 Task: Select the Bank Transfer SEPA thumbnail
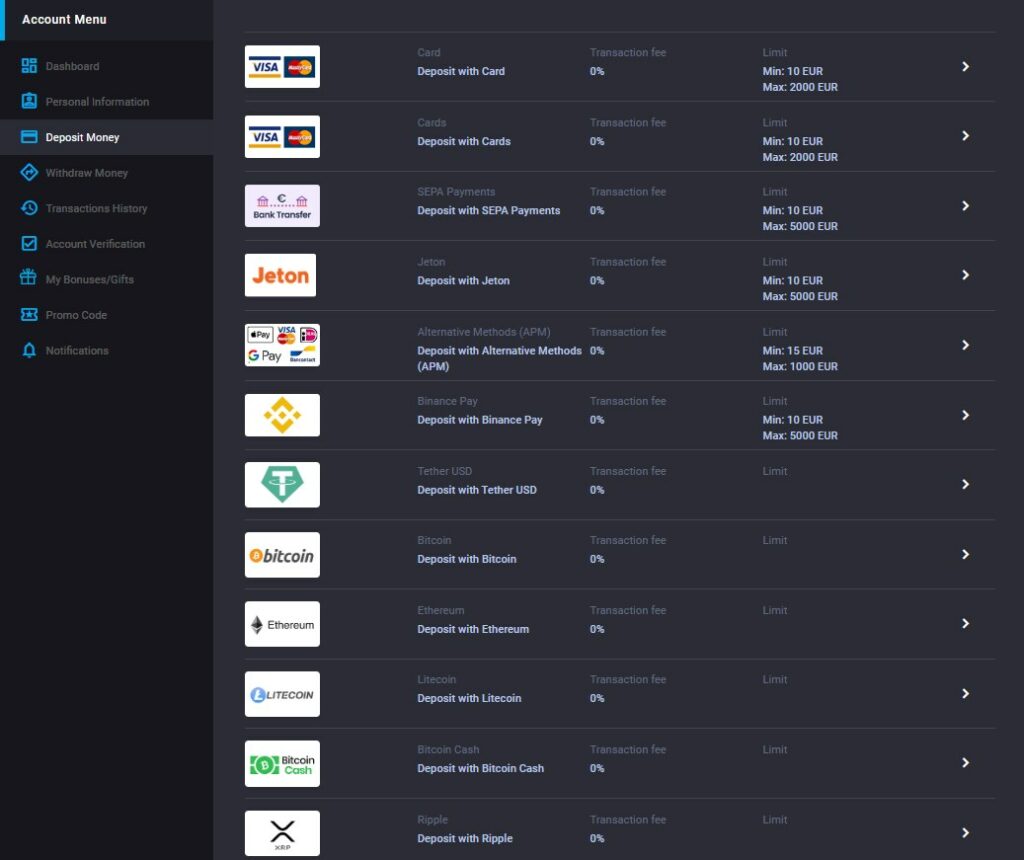[x=282, y=206]
